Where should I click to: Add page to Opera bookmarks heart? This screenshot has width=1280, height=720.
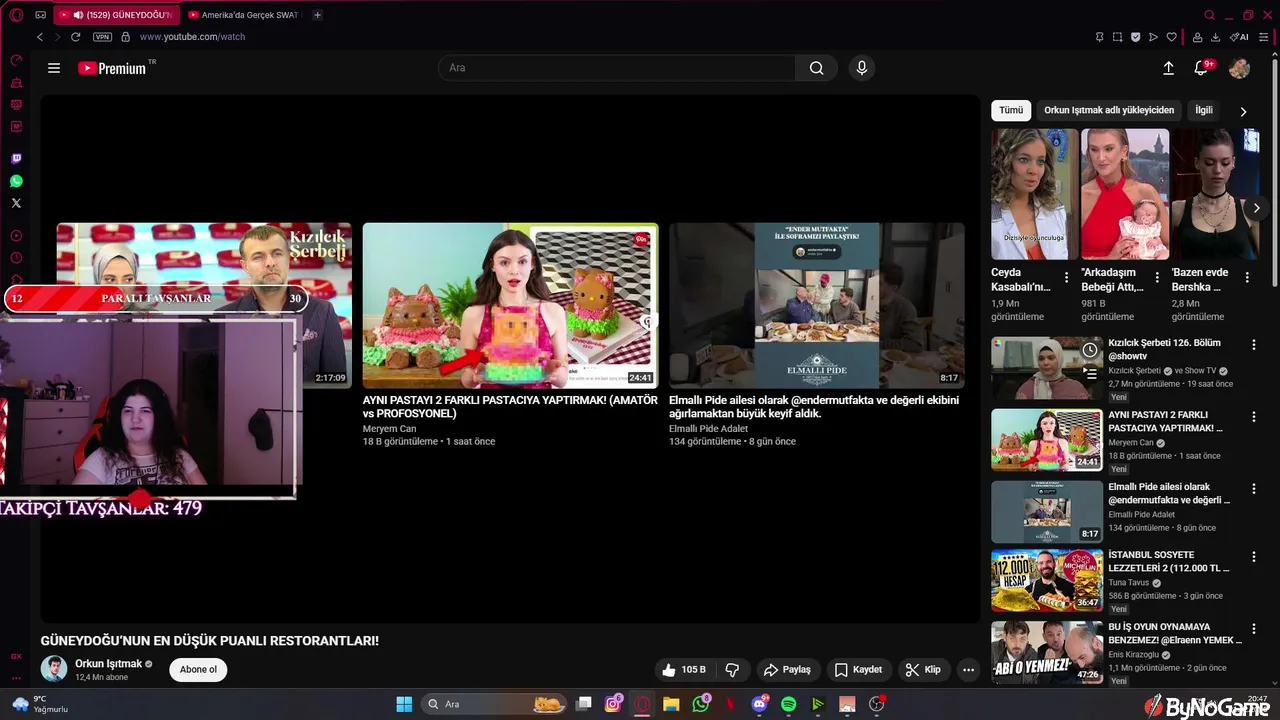pos(1171,37)
